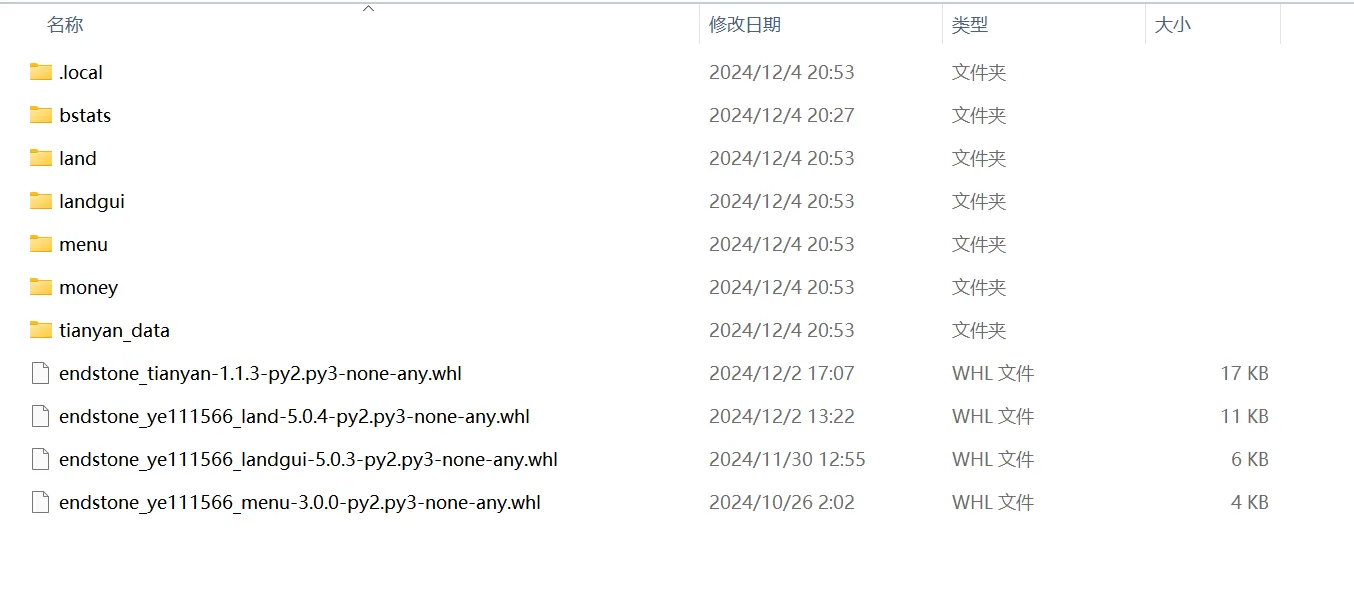Click the 类型 column header
Viewport: 1354px width, 590px height.
click(x=970, y=25)
